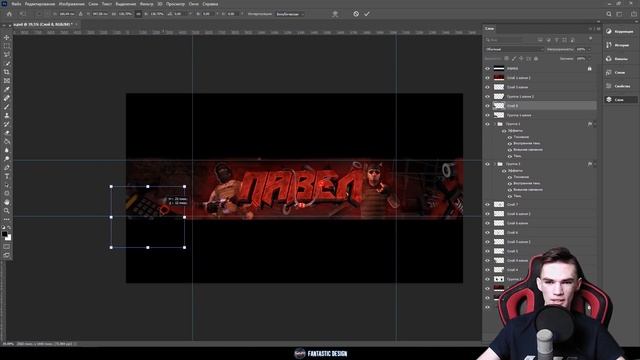Toggle the aspect ratio link icon
Viewport: 640px width, 360px height.
(138, 14)
